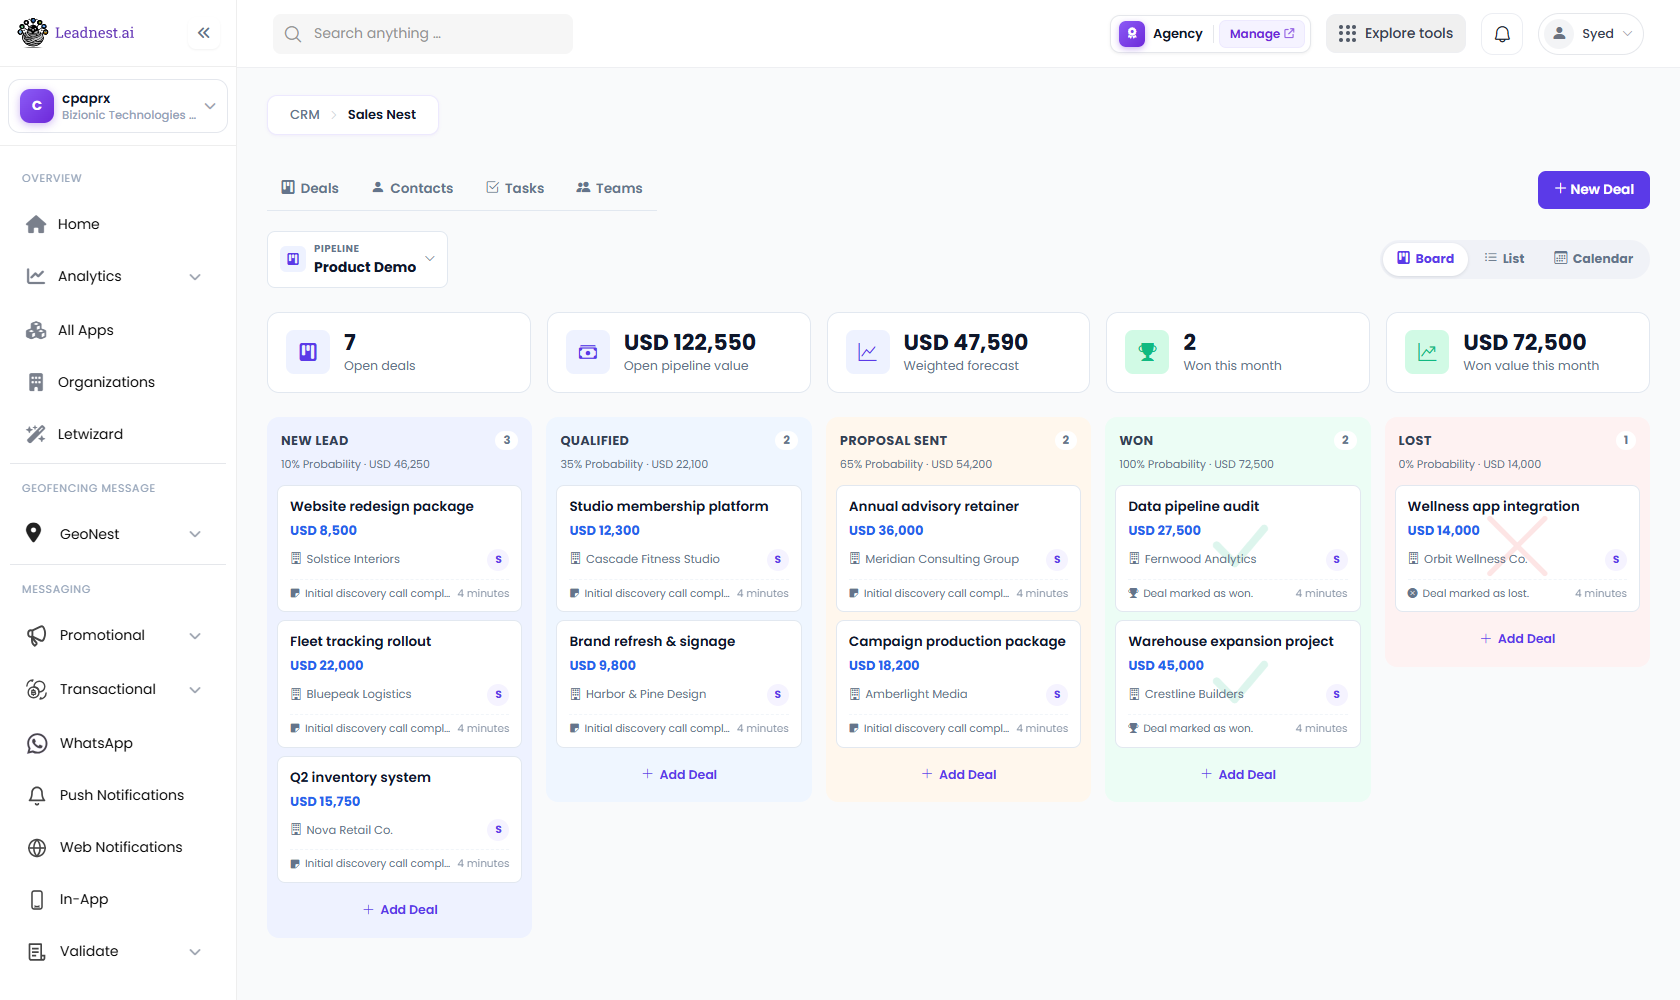The image size is (1680, 1000).
Task: Click the Won this month trophy icon
Action: tap(1147, 352)
